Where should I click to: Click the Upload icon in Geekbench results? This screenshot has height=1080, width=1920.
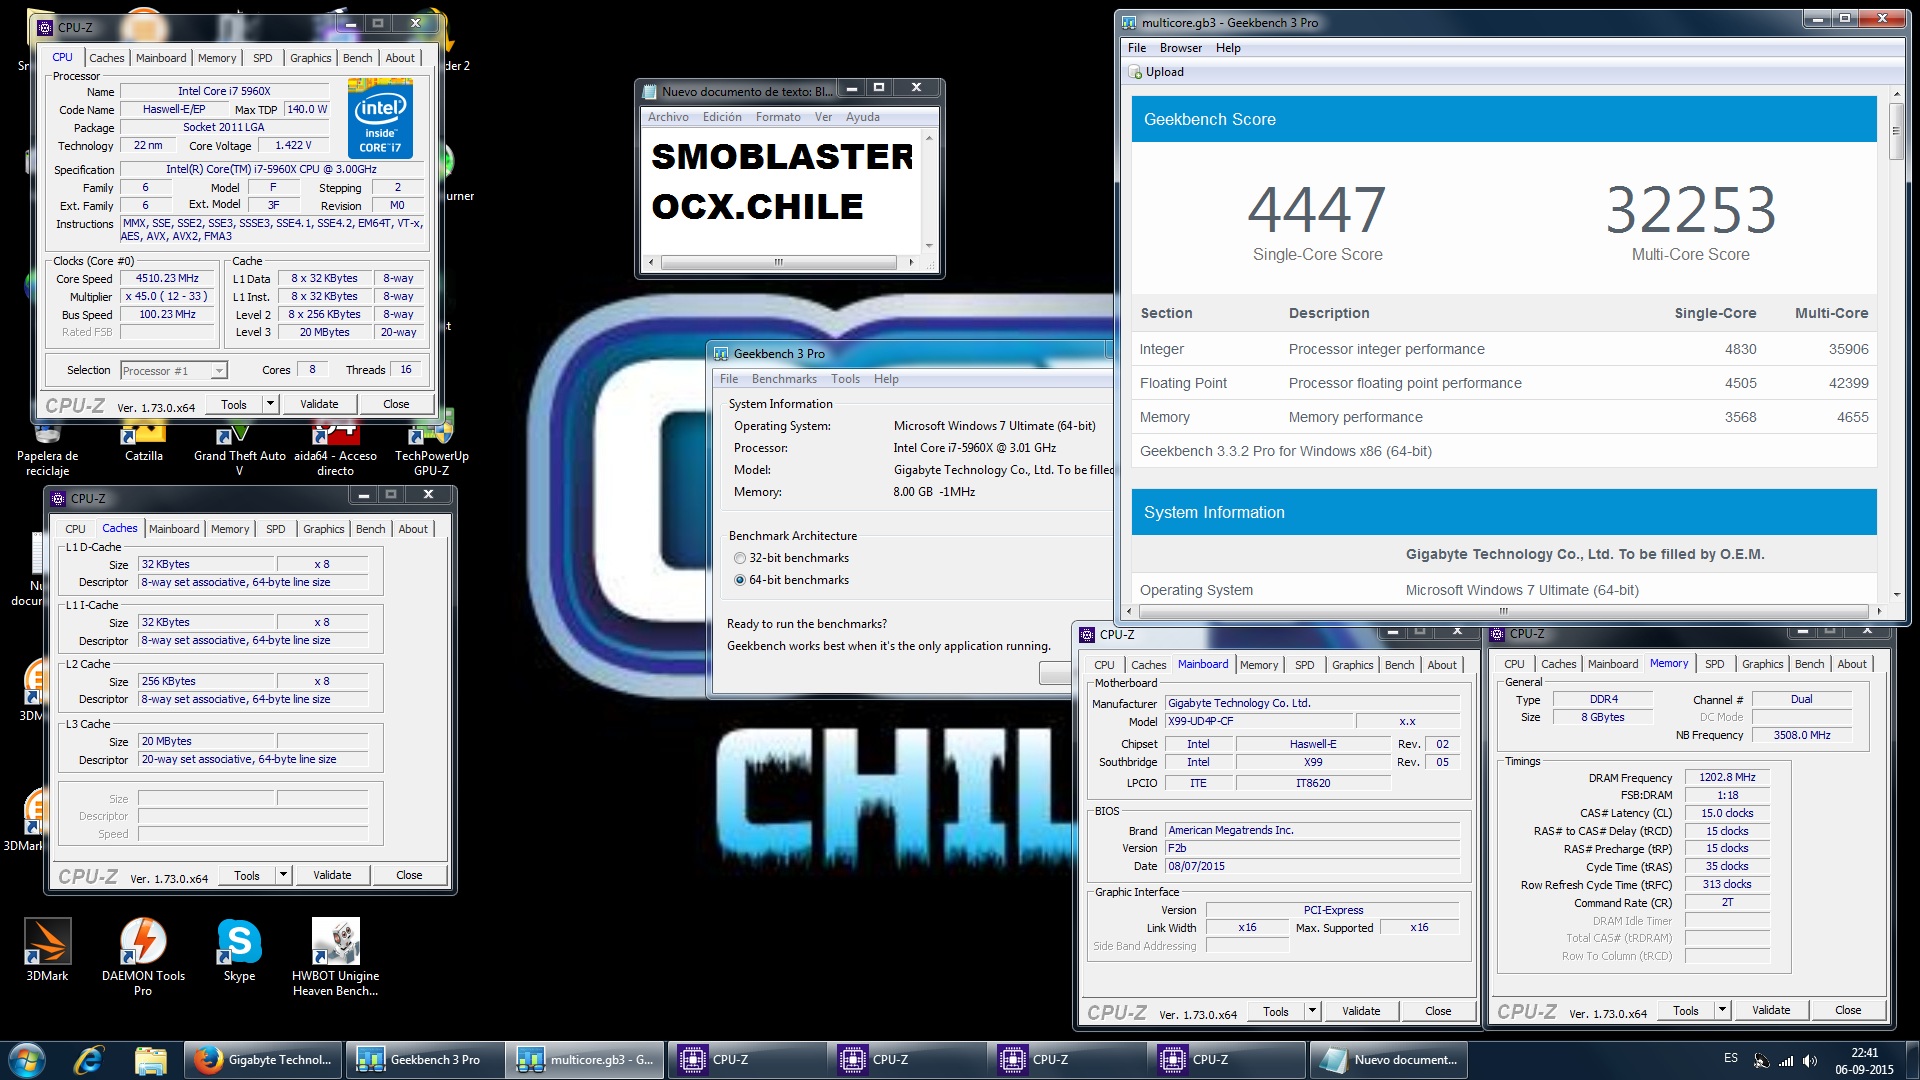pos(1135,72)
